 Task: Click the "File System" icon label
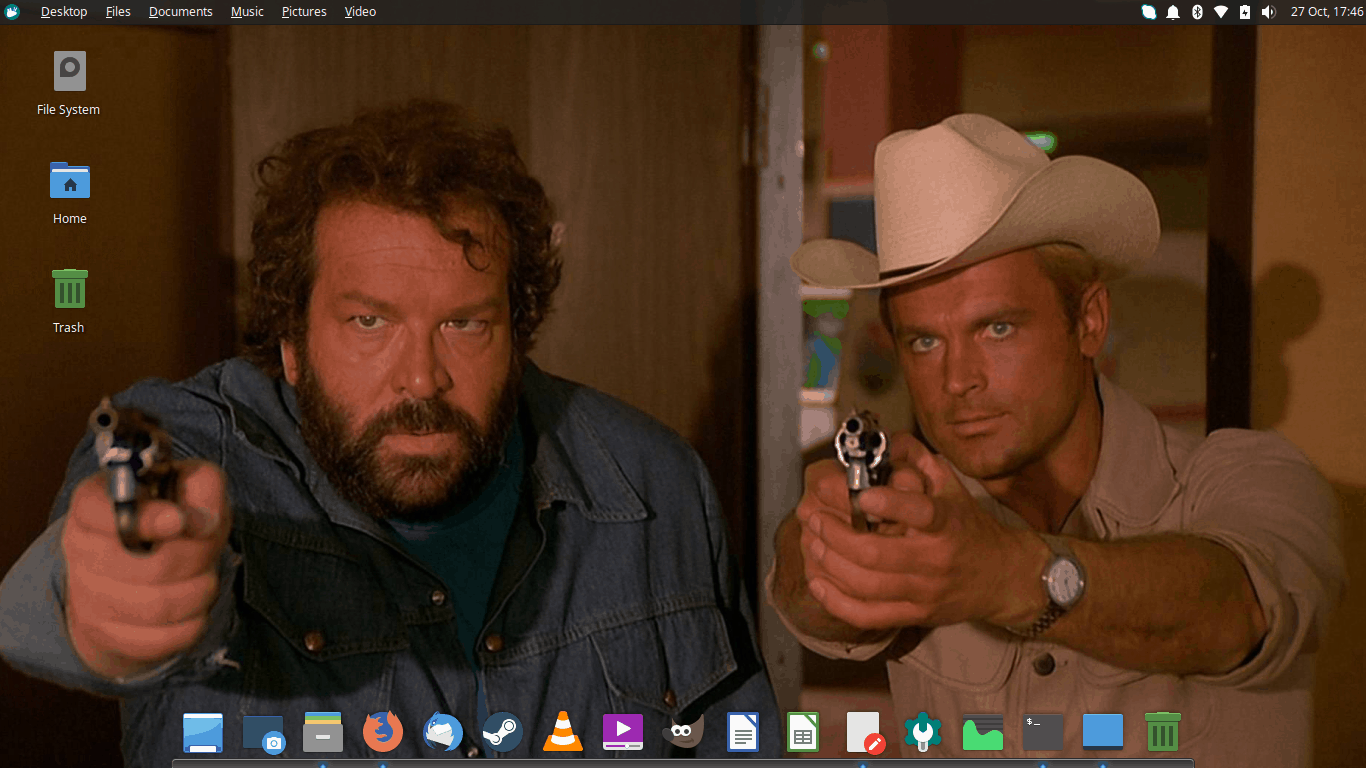pos(69,110)
